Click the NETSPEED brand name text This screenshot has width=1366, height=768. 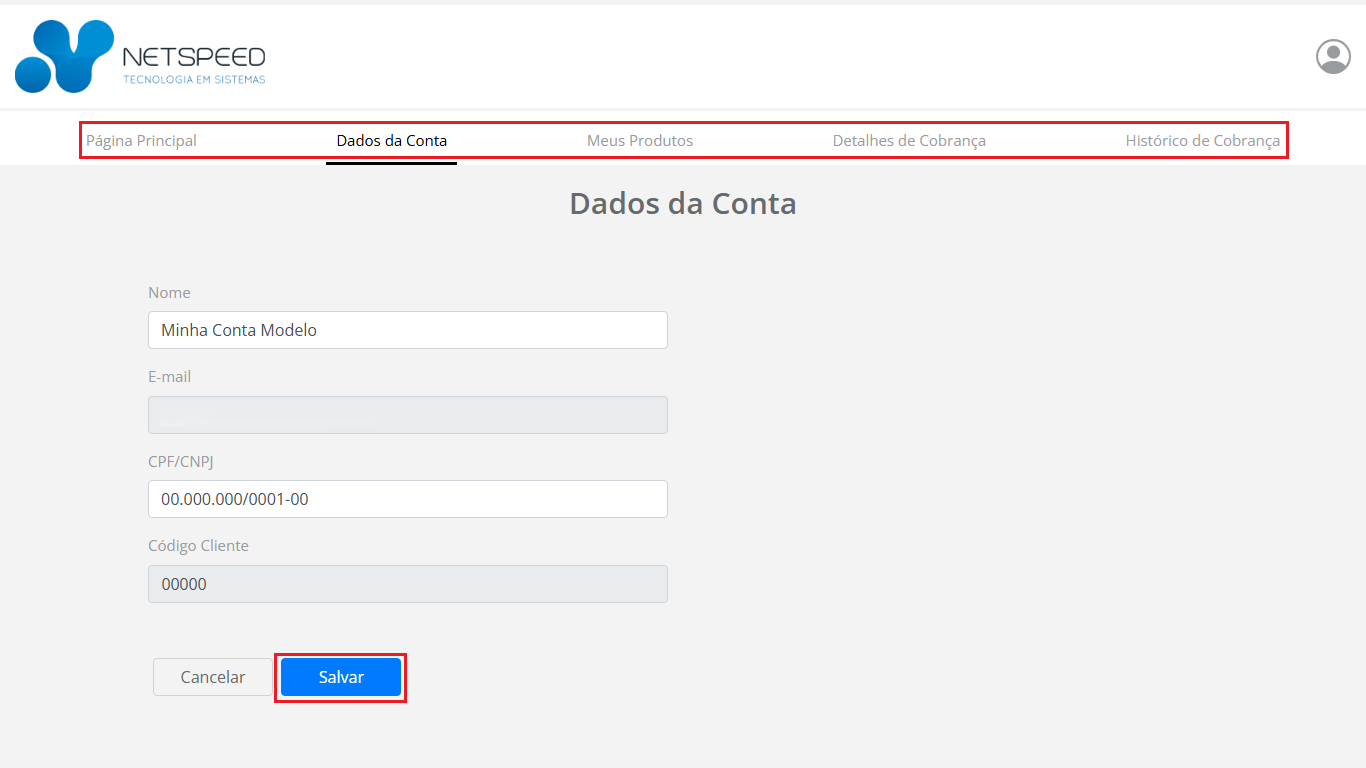pos(194,56)
